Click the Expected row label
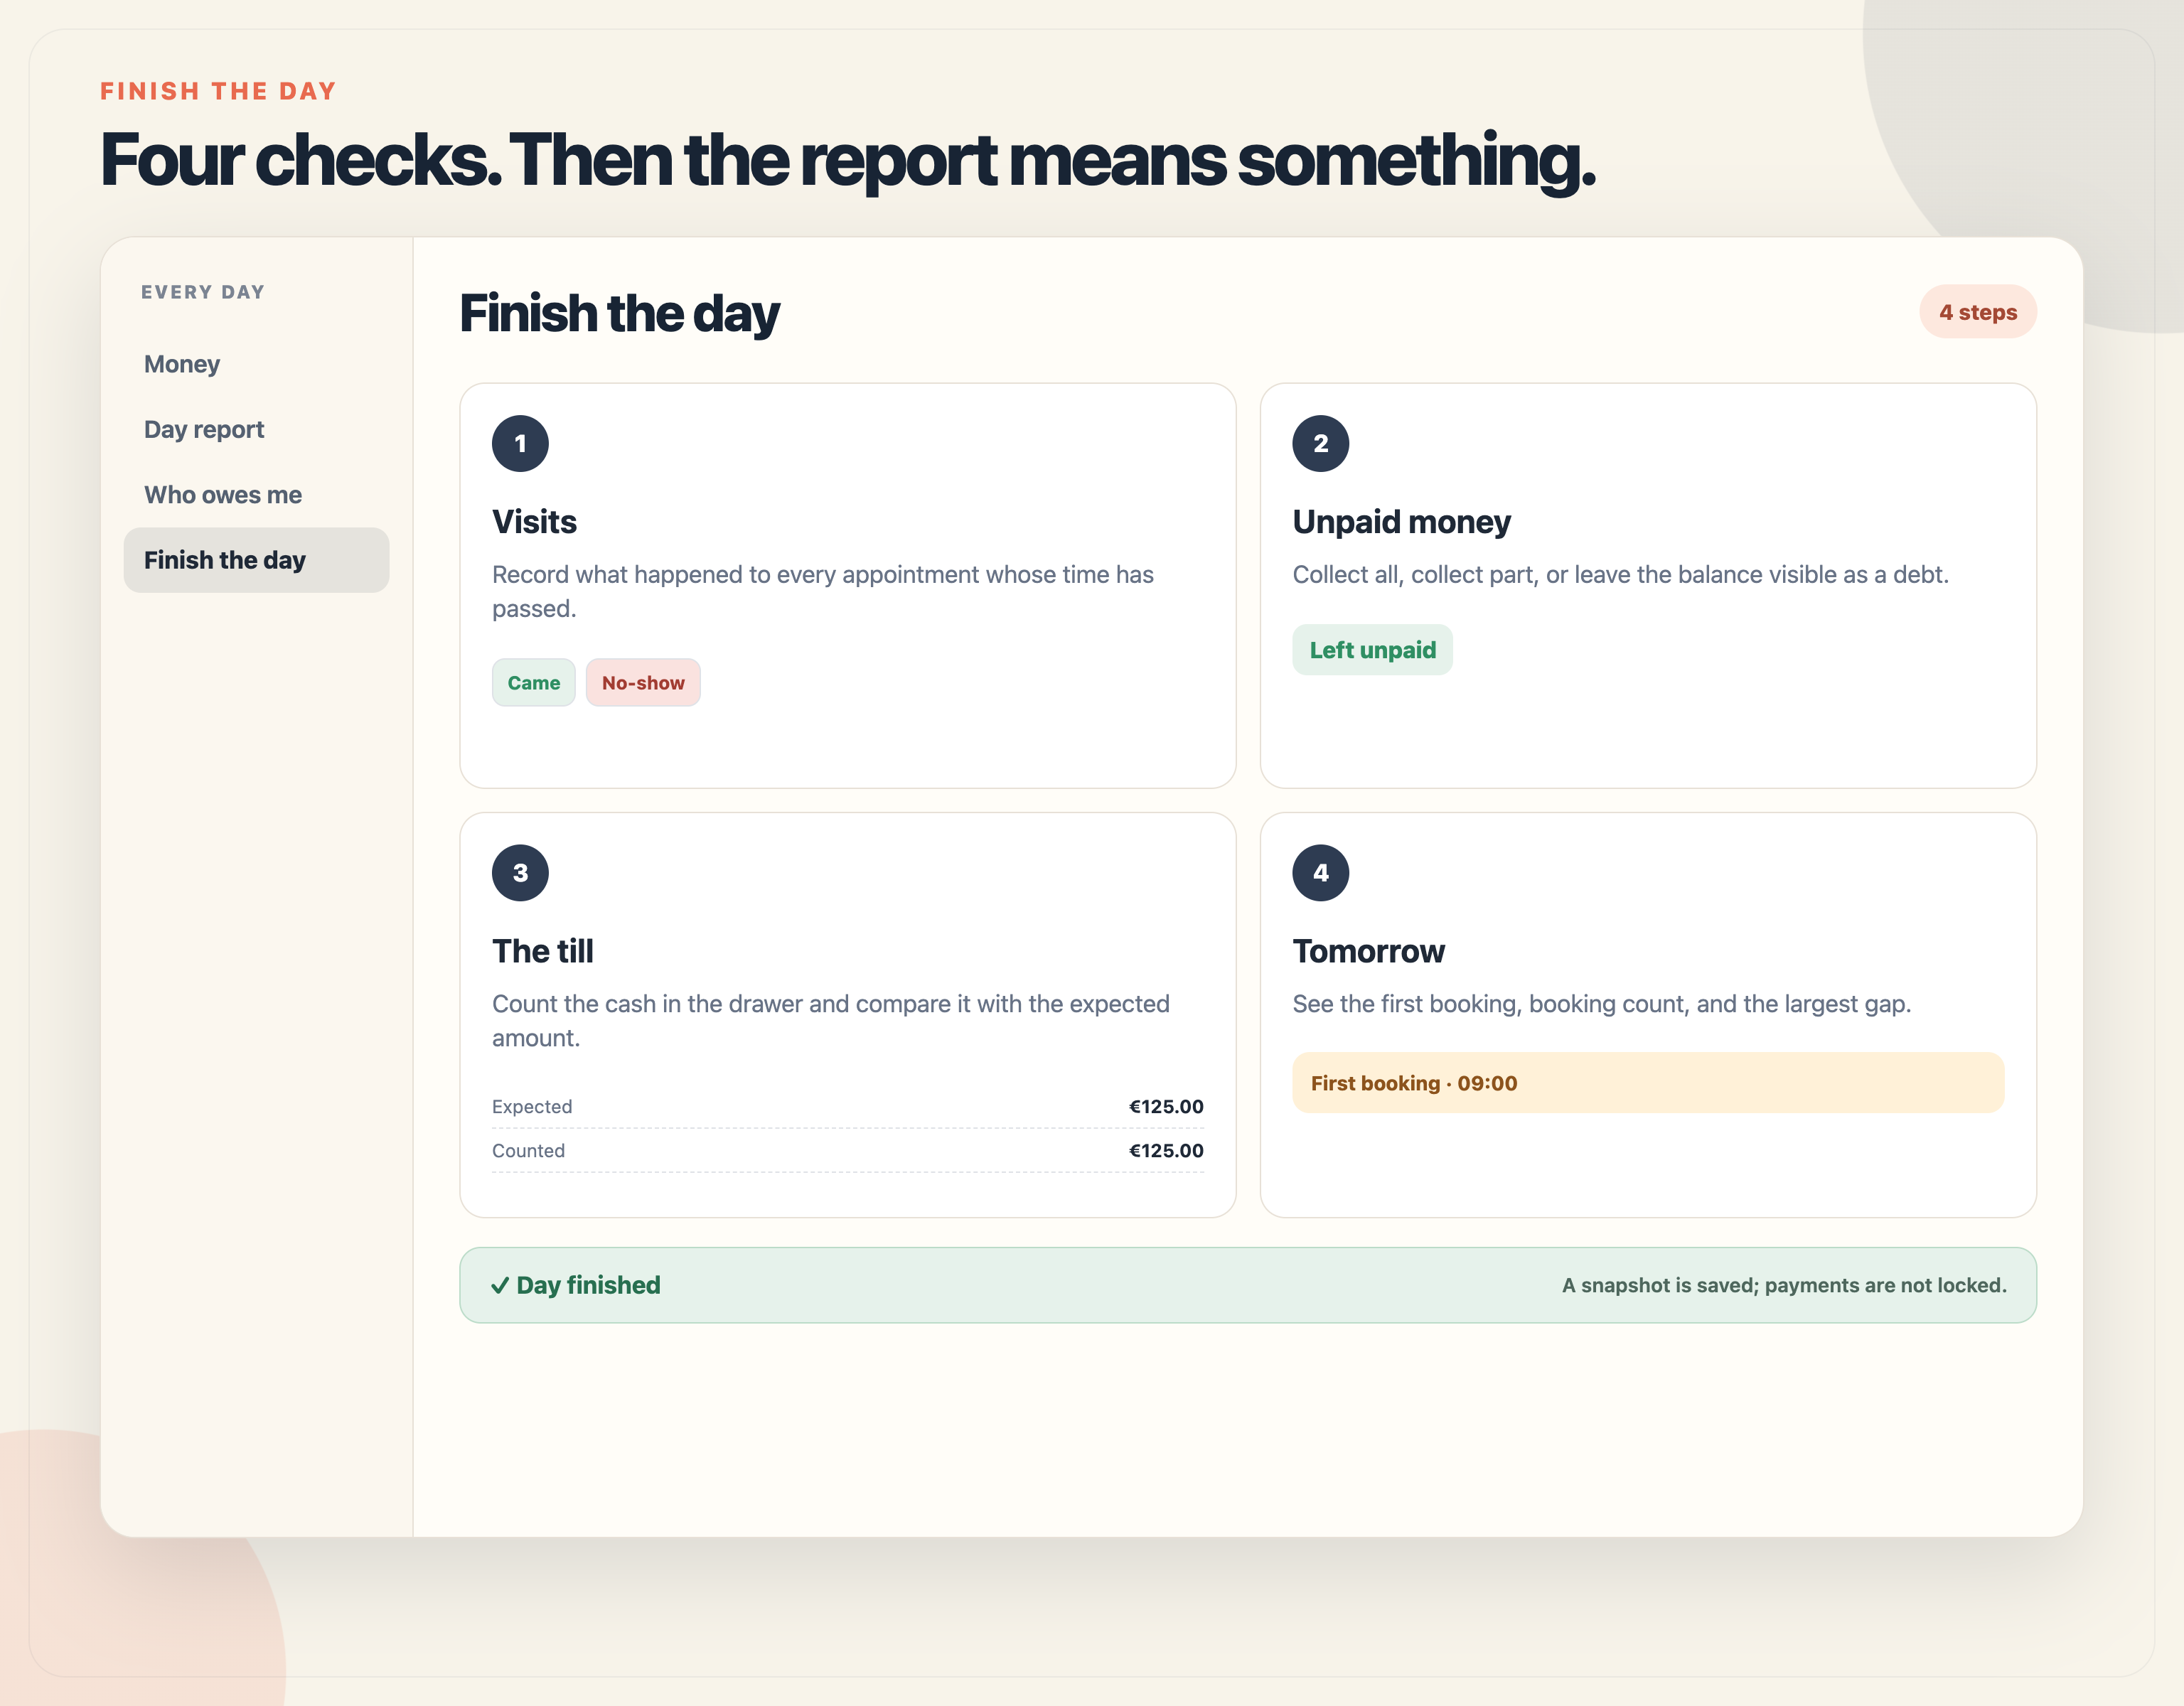2184x1706 pixels. 532,1107
